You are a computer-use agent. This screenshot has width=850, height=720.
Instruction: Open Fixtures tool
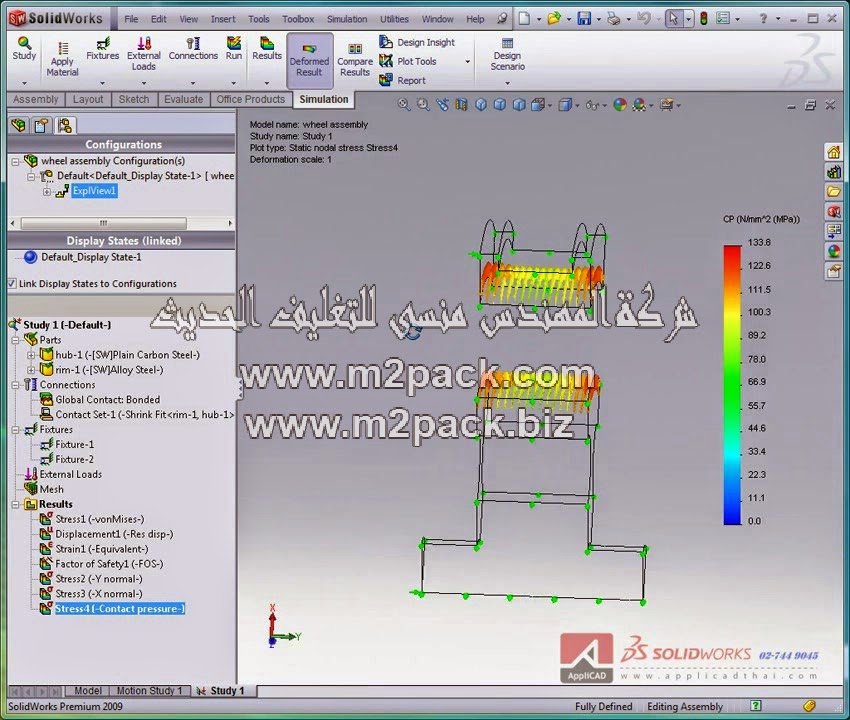(102, 48)
